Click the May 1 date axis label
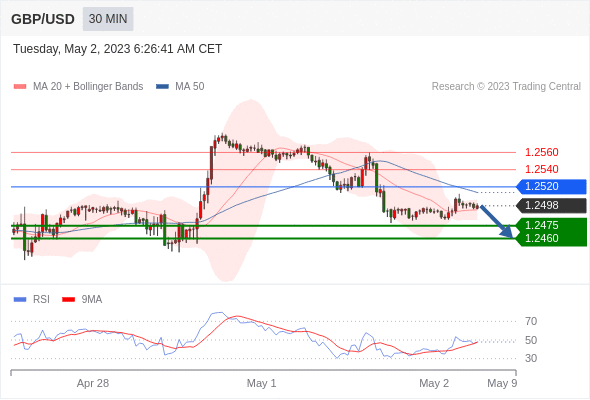 (x=262, y=383)
